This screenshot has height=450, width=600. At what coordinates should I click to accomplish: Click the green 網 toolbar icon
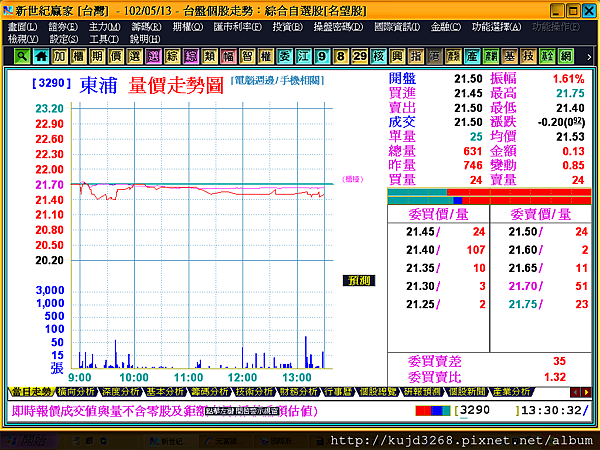click(x=566, y=56)
